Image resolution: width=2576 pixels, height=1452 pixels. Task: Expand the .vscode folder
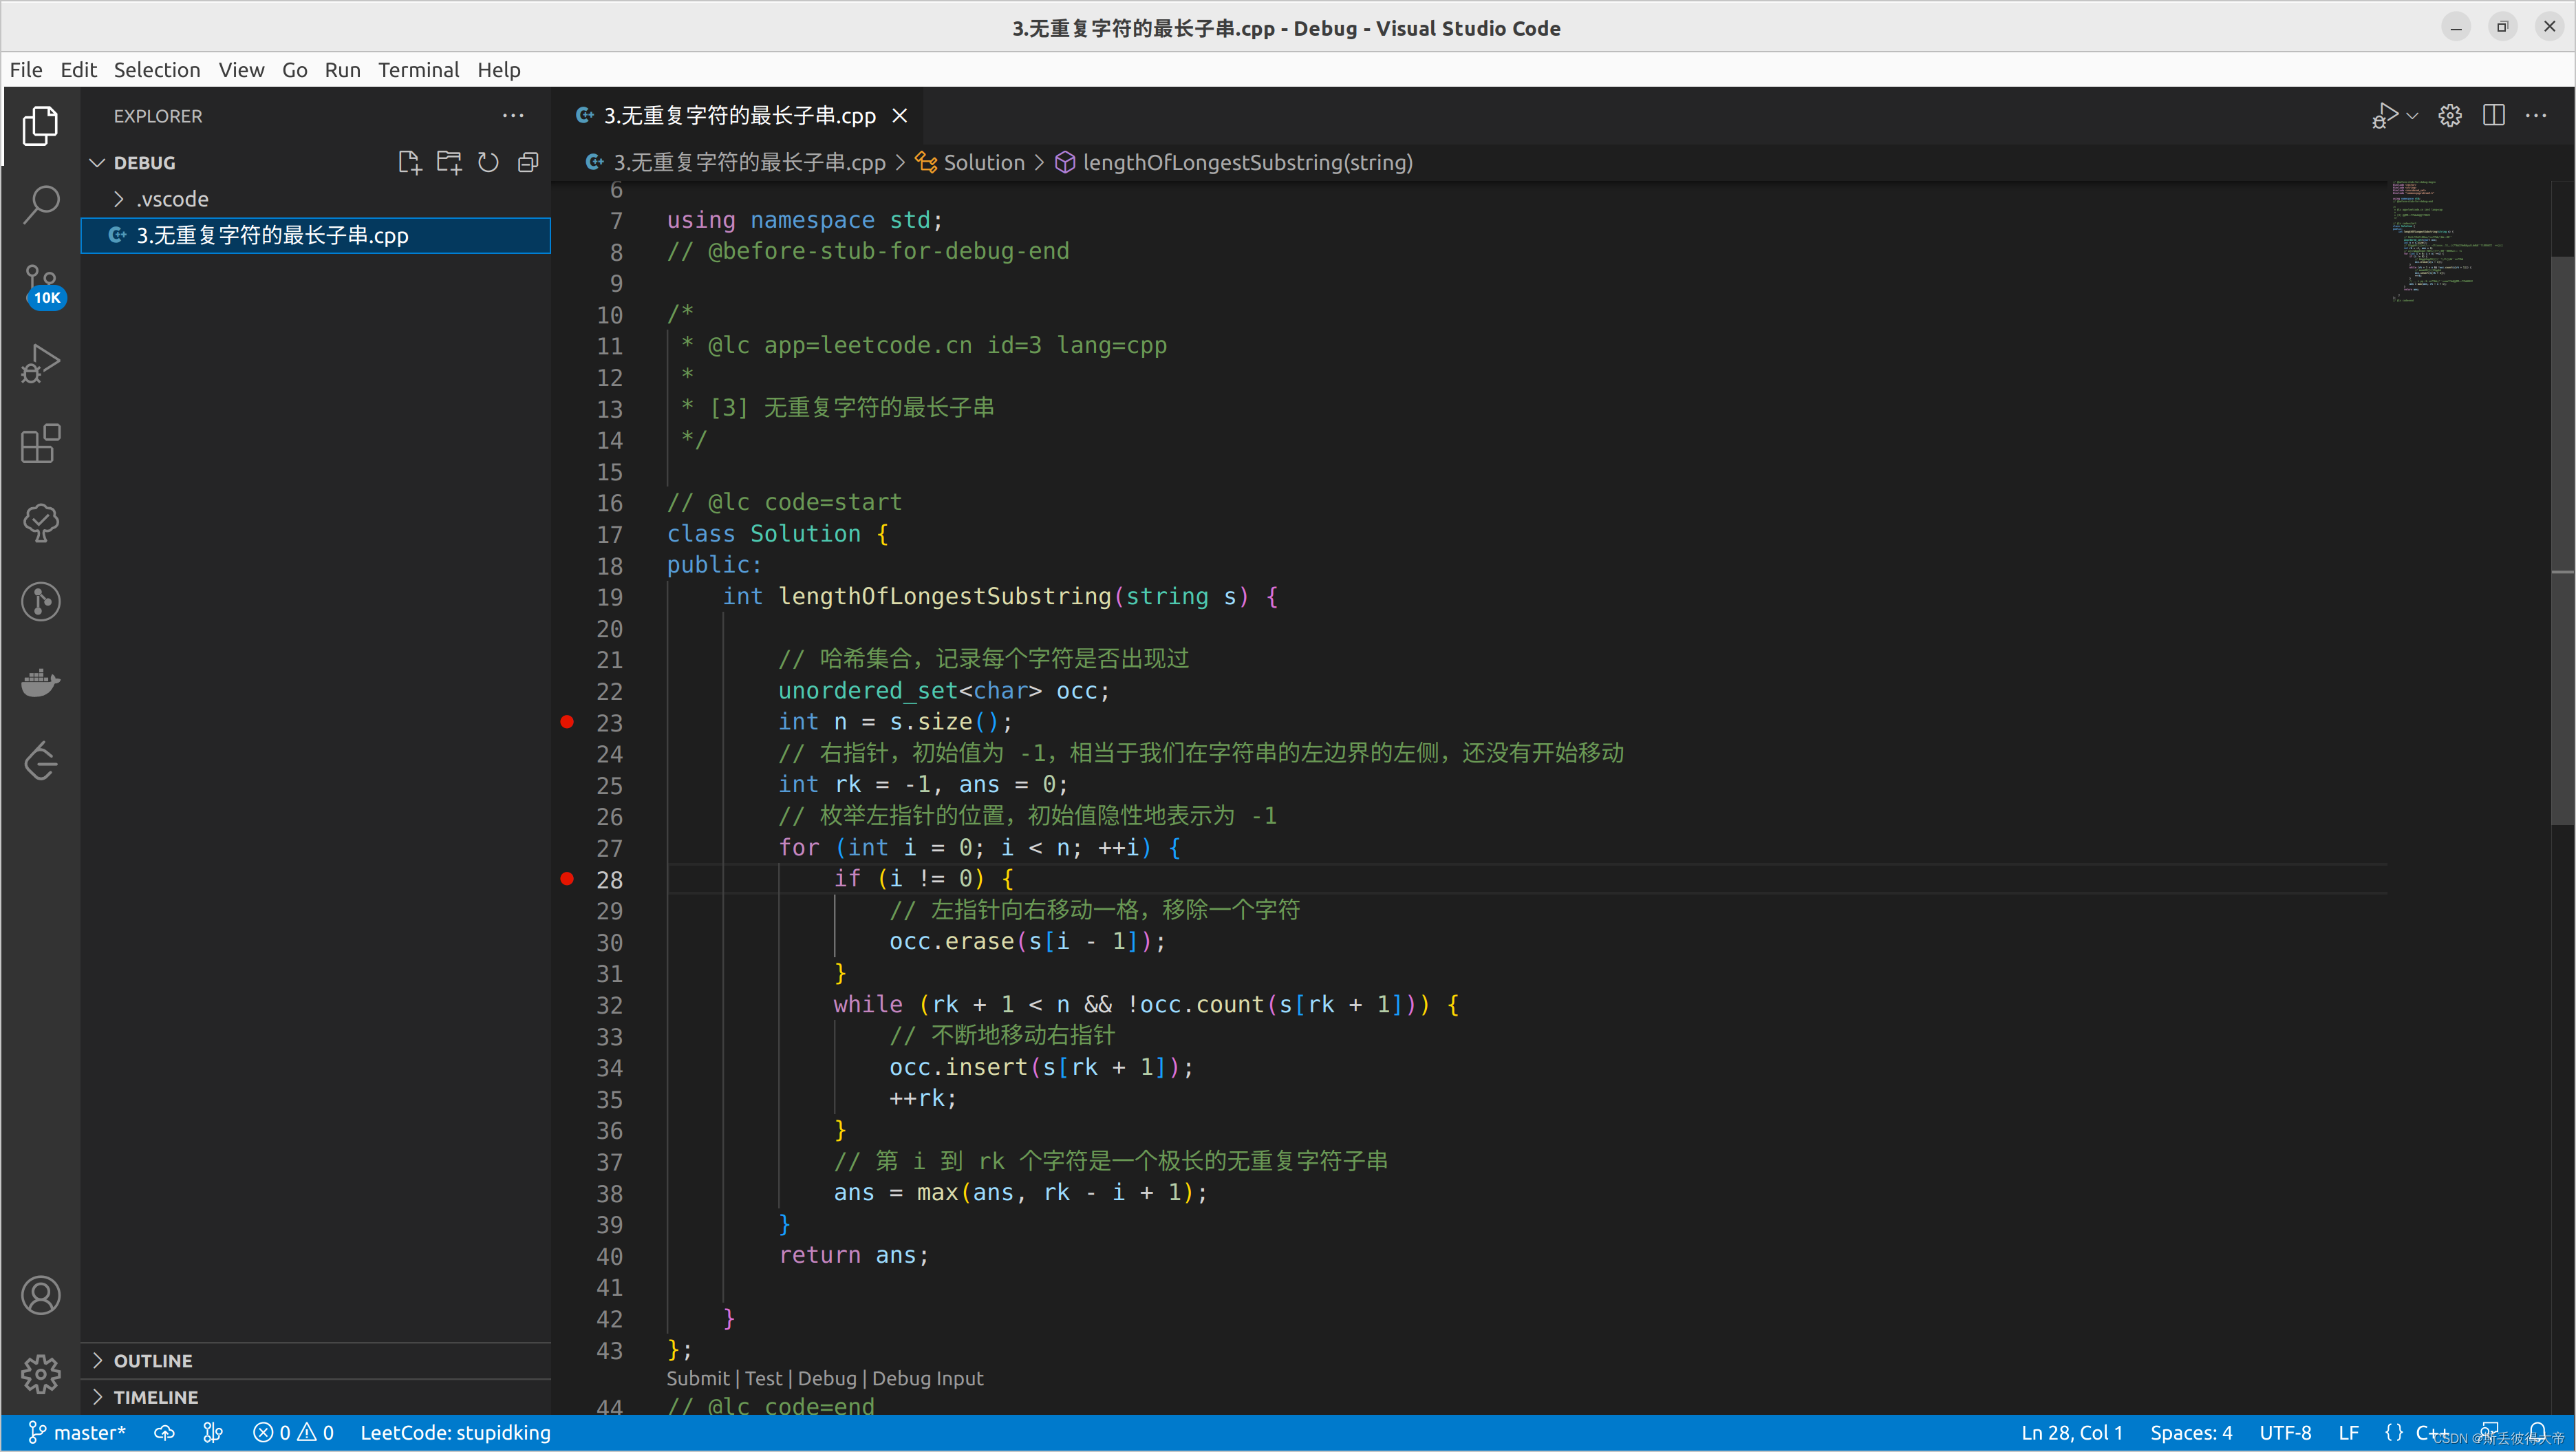click(x=119, y=199)
